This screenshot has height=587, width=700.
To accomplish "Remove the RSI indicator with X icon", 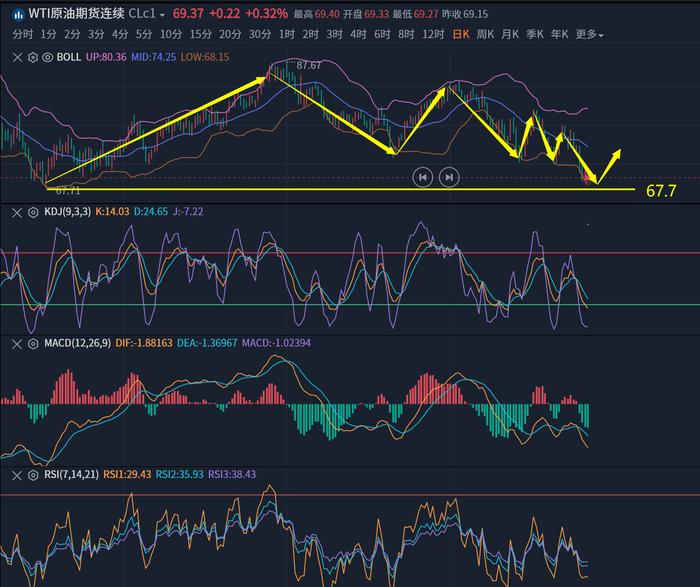I will coord(17,475).
